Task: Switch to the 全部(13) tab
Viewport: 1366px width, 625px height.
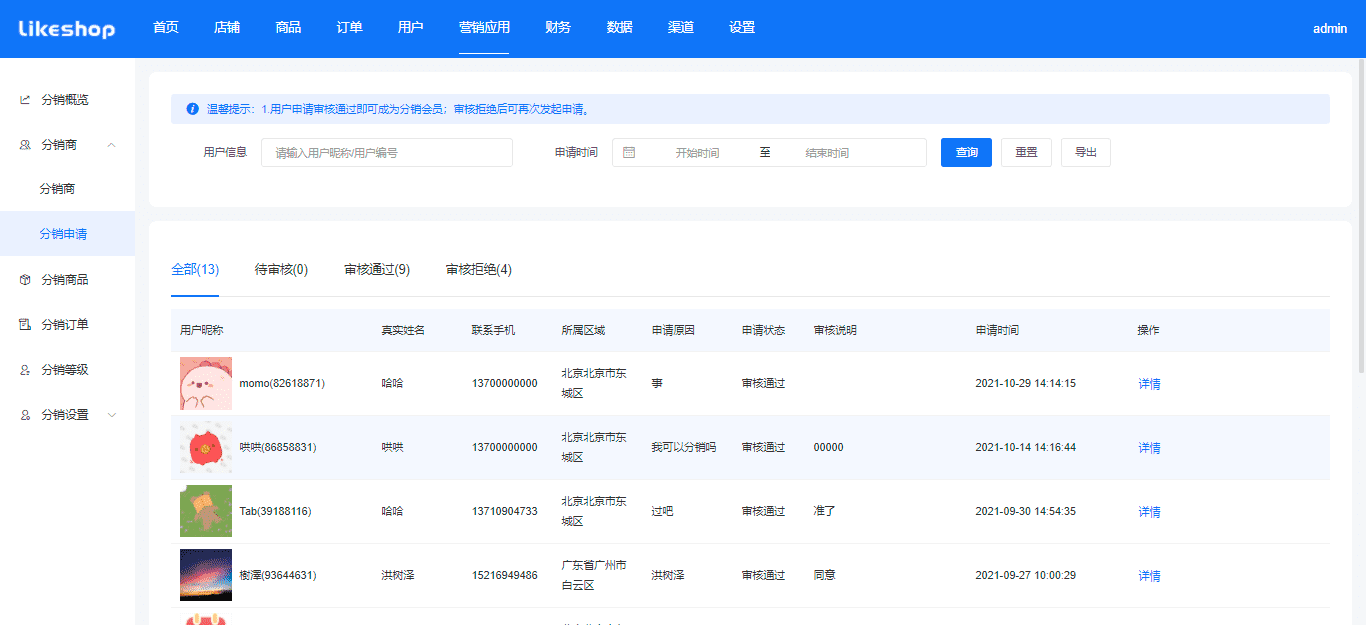Action: 195,270
